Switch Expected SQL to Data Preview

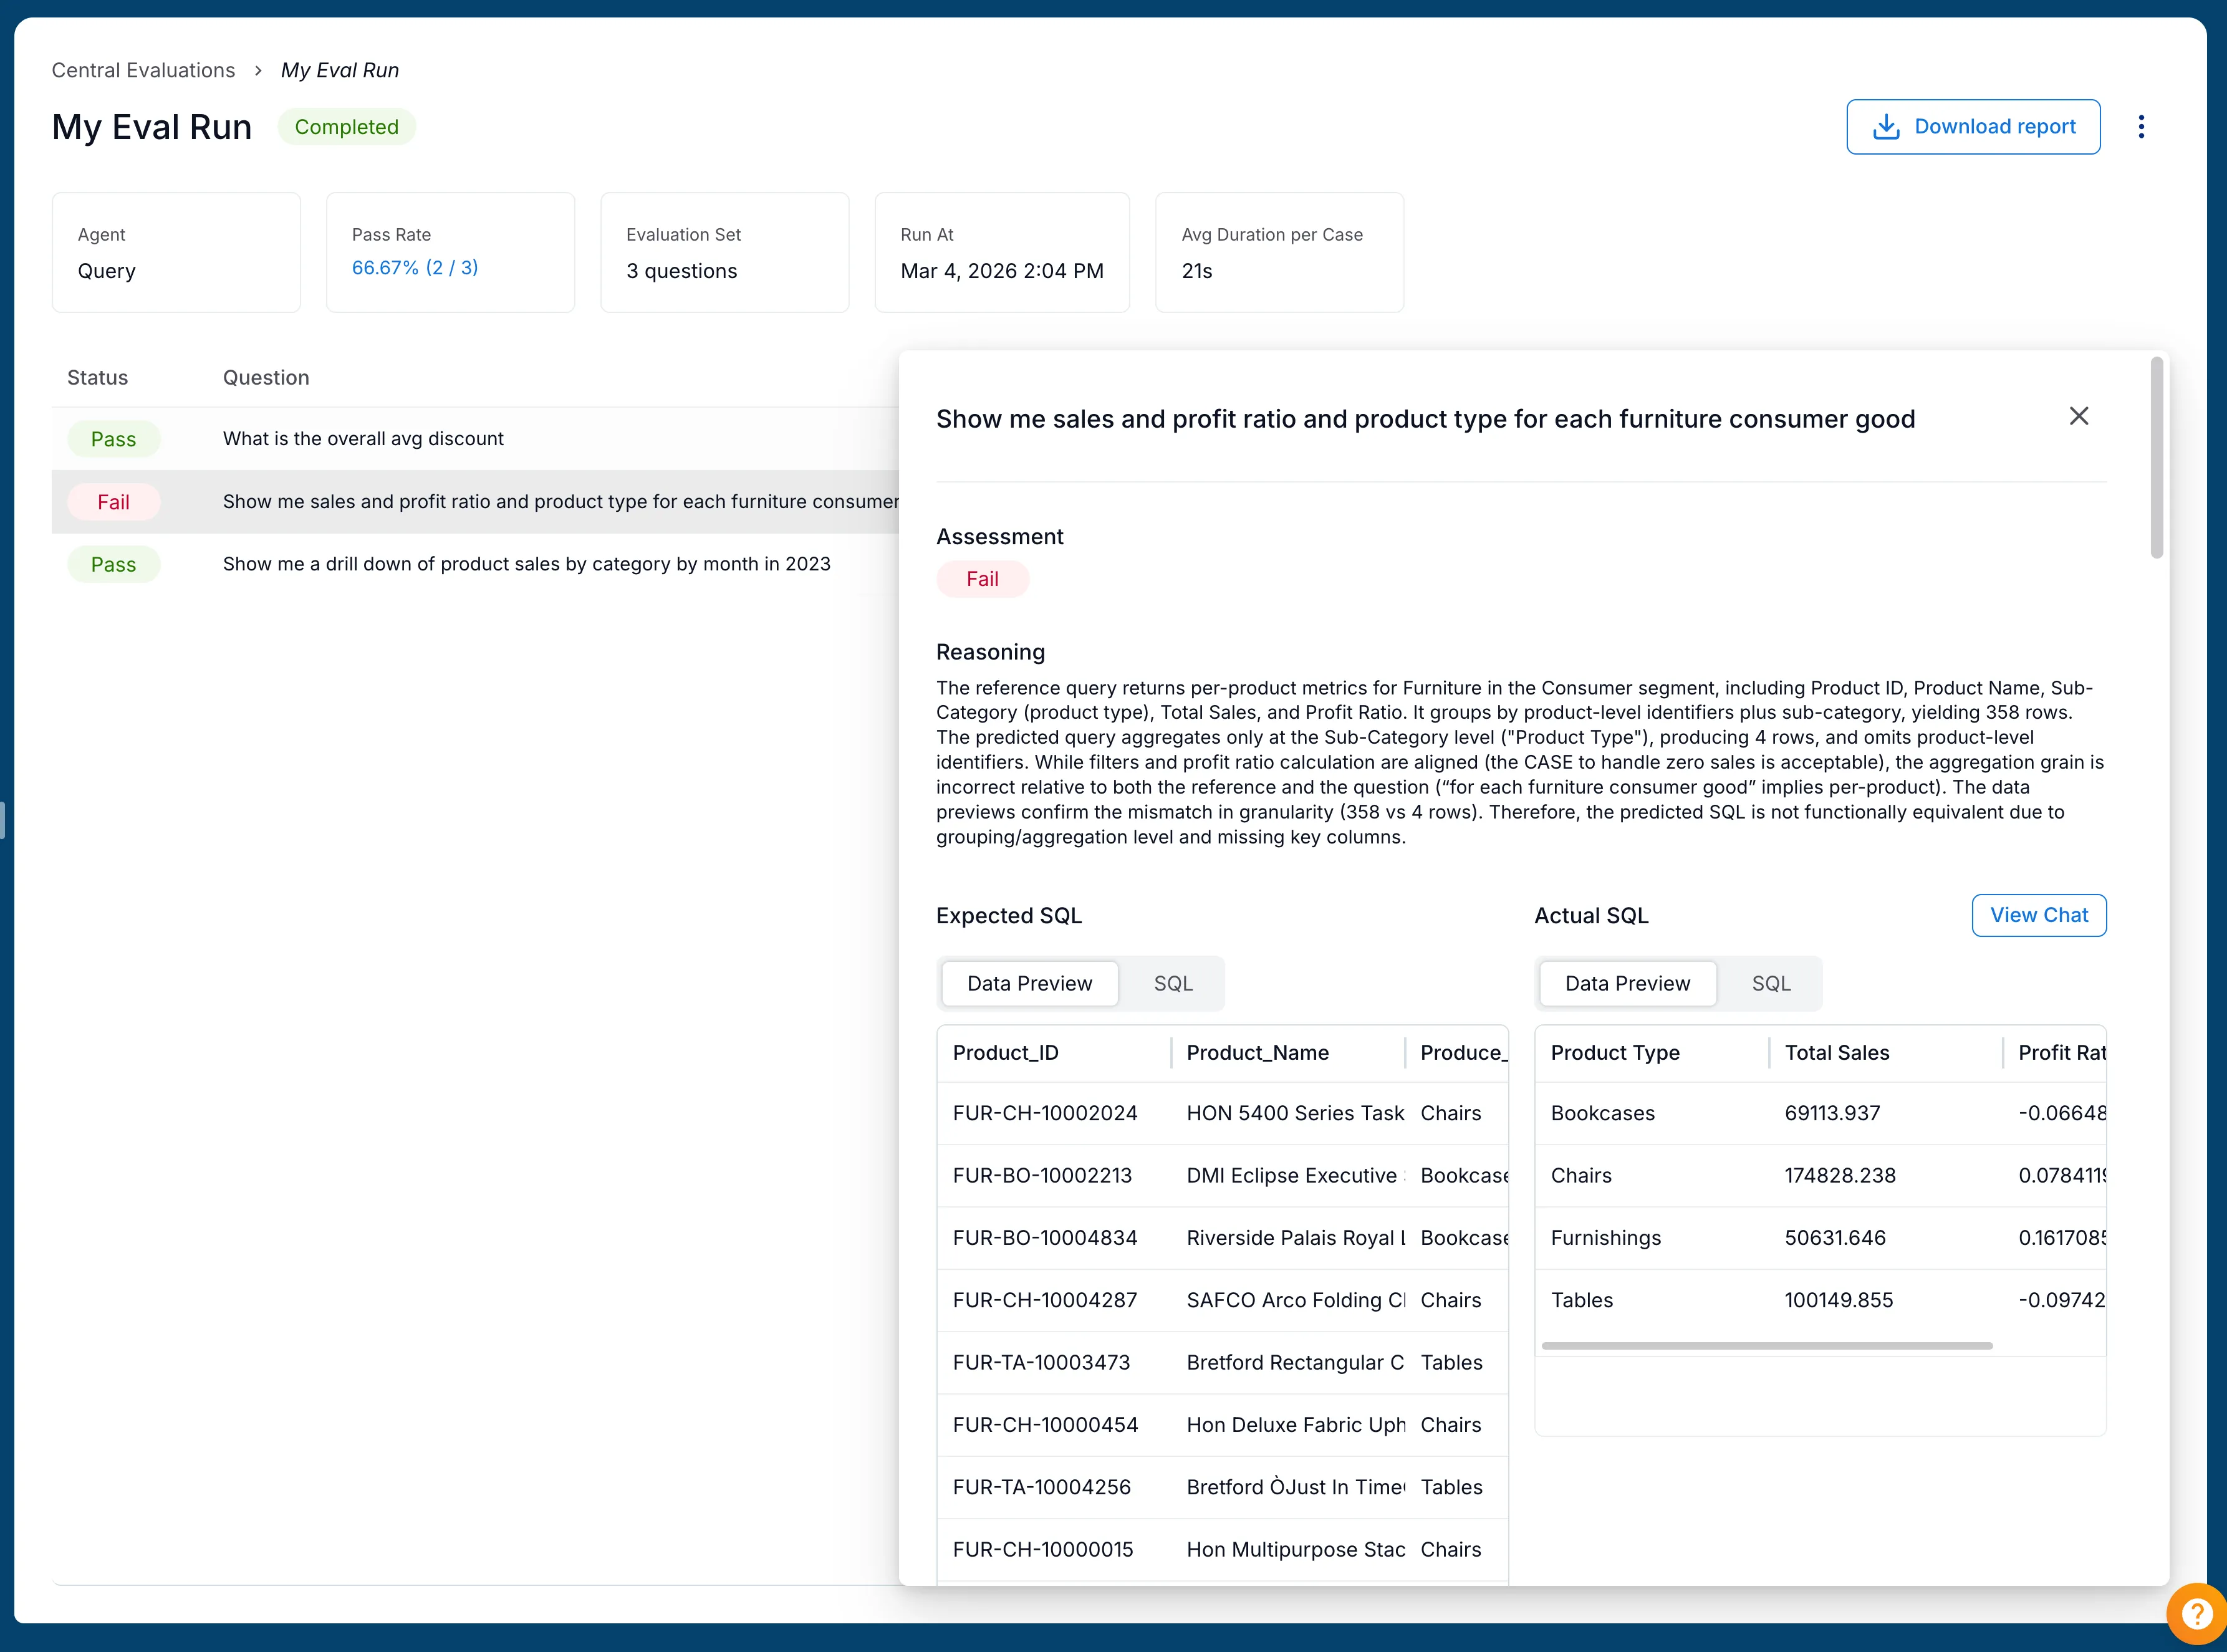pyautogui.click(x=1029, y=983)
